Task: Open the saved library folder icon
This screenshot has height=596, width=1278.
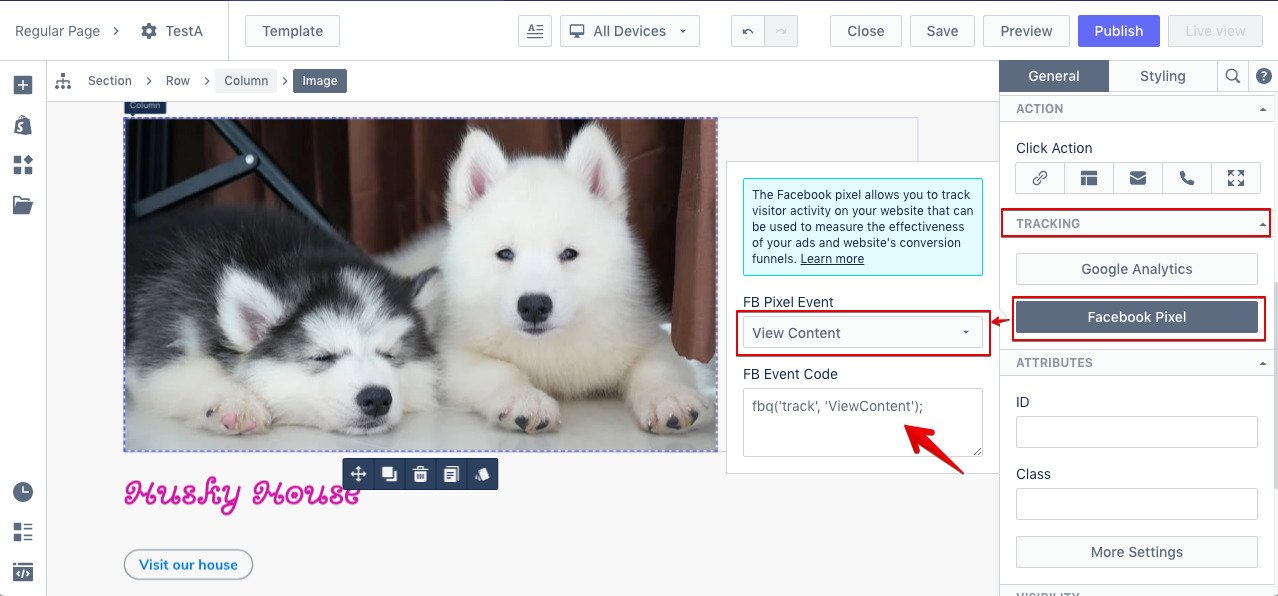Action: click(22, 205)
